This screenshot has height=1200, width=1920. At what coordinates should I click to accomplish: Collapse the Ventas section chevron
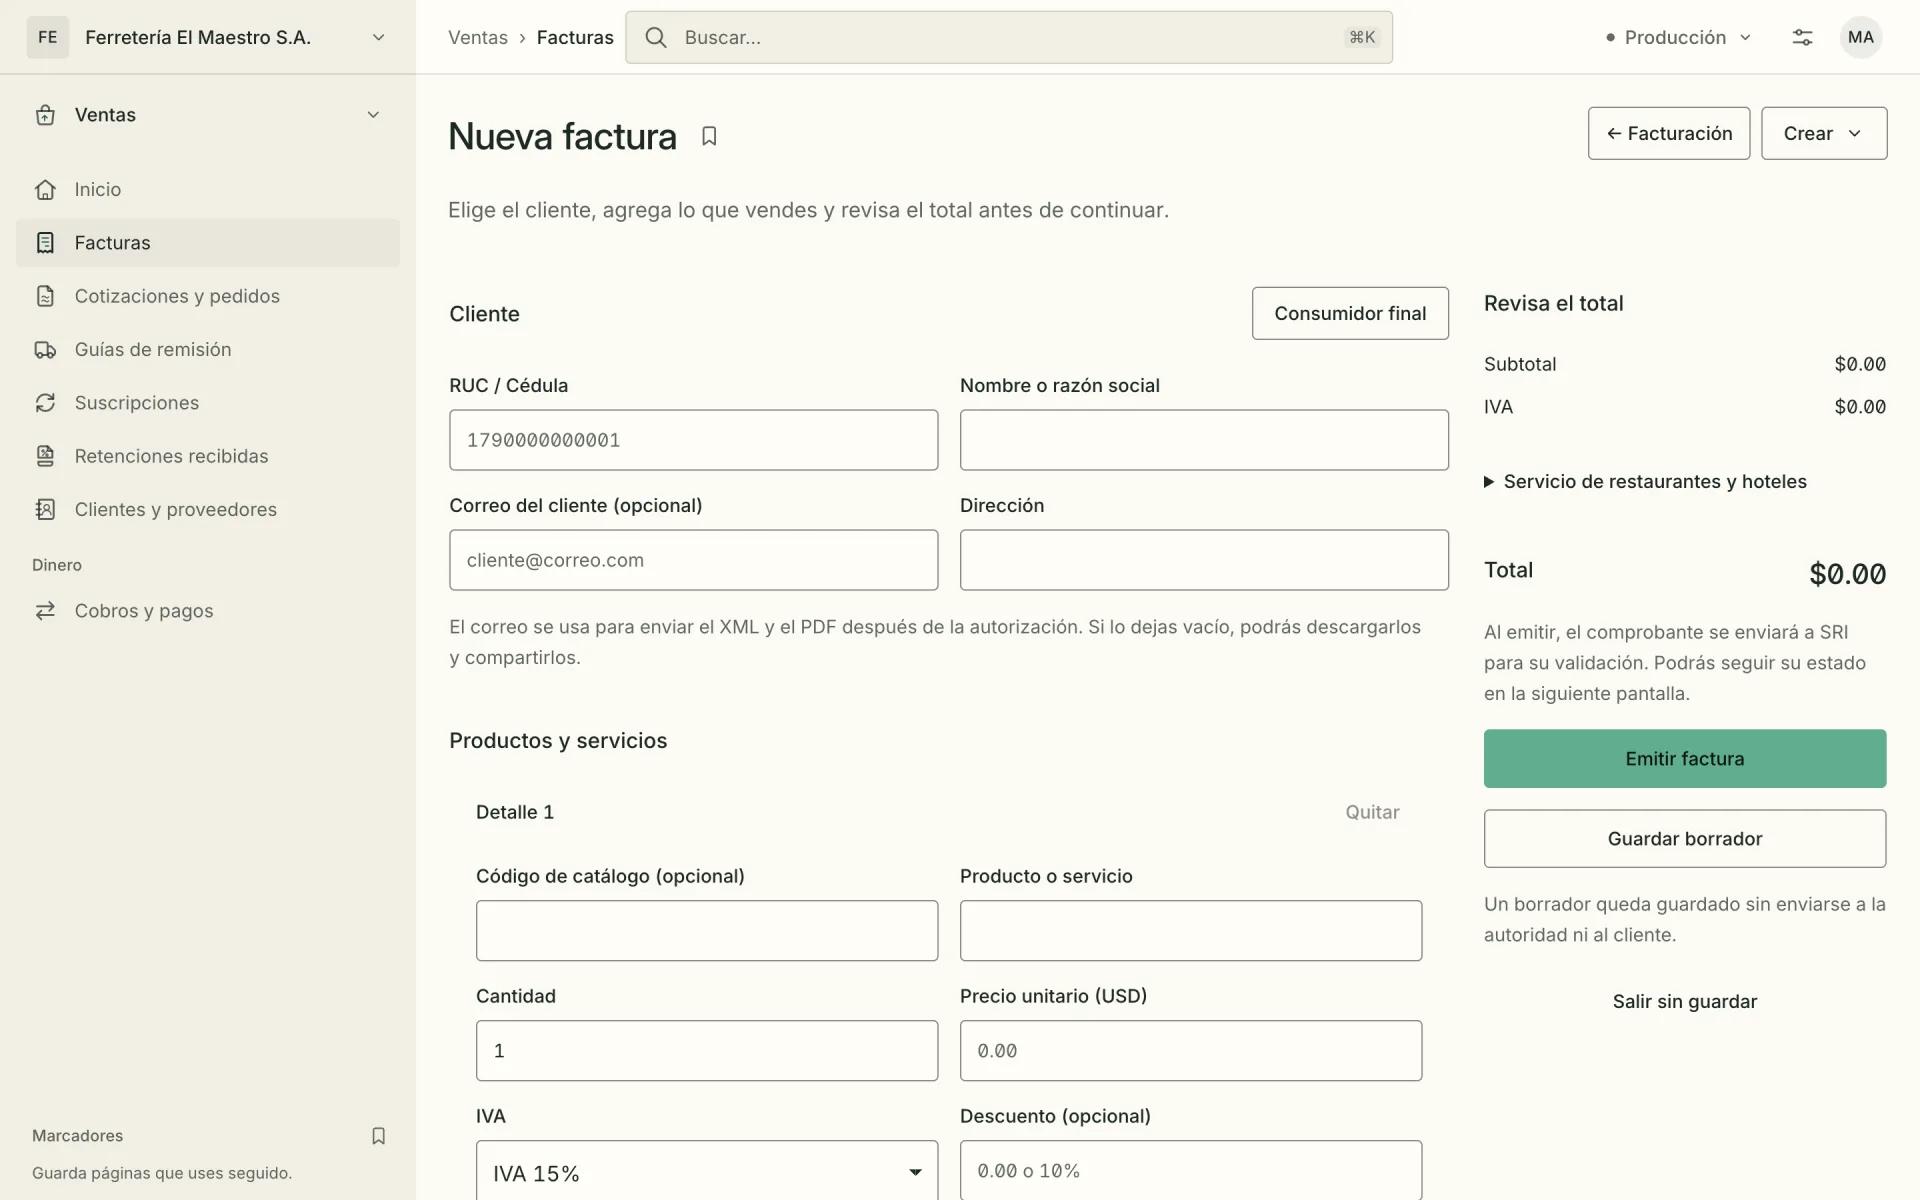373,115
